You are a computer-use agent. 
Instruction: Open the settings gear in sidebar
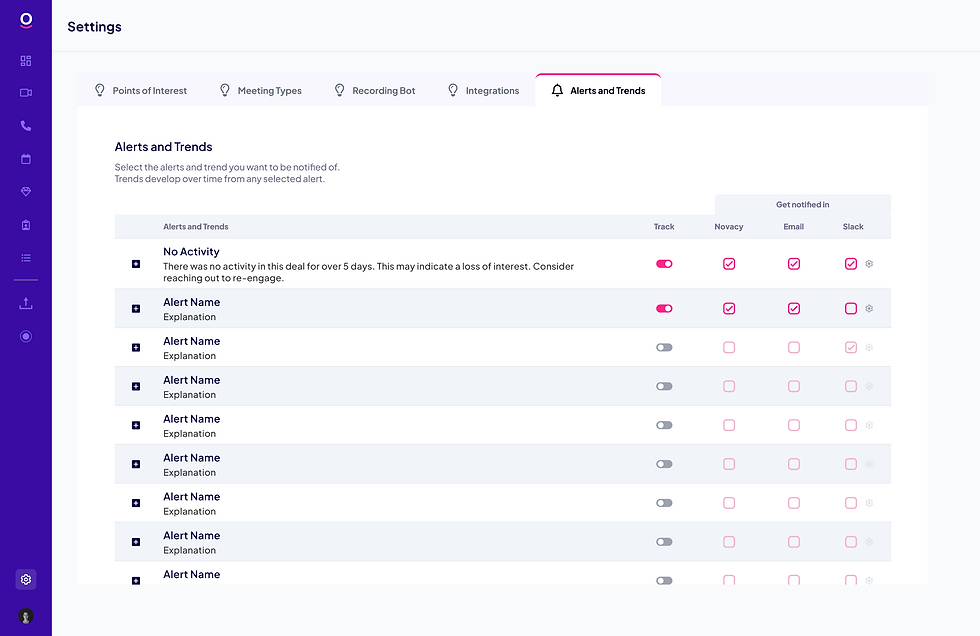26,579
